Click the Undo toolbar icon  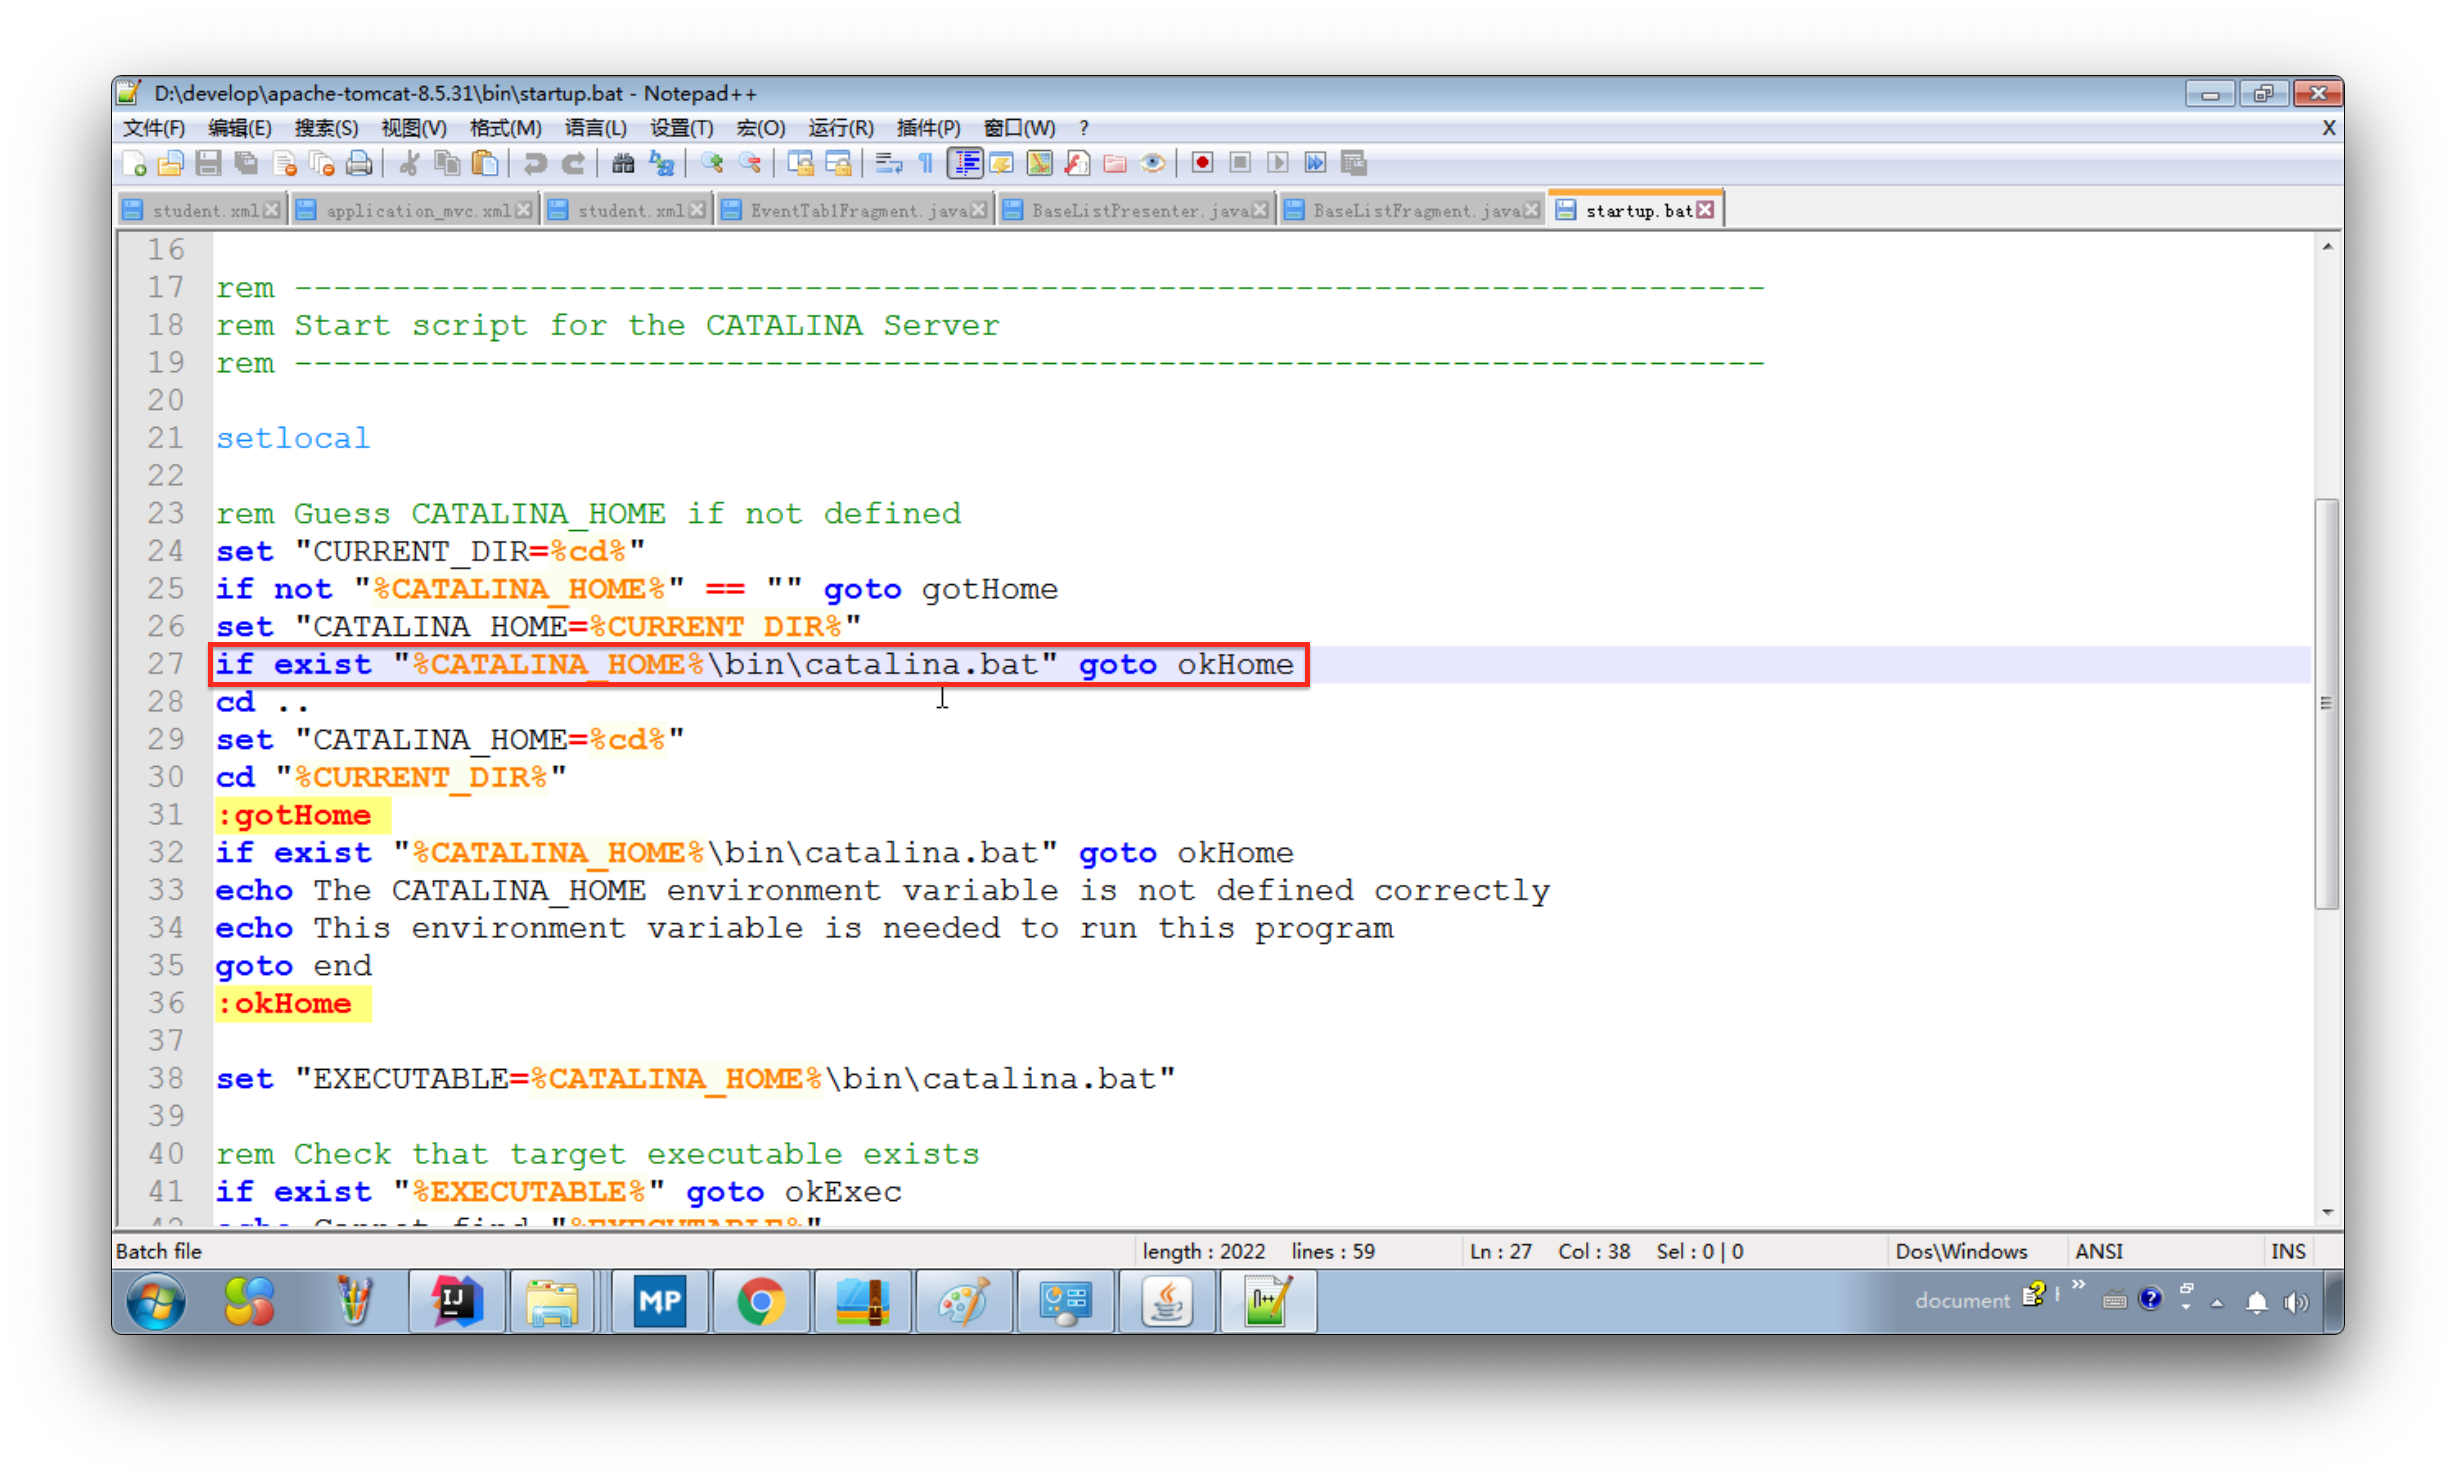tap(535, 163)
